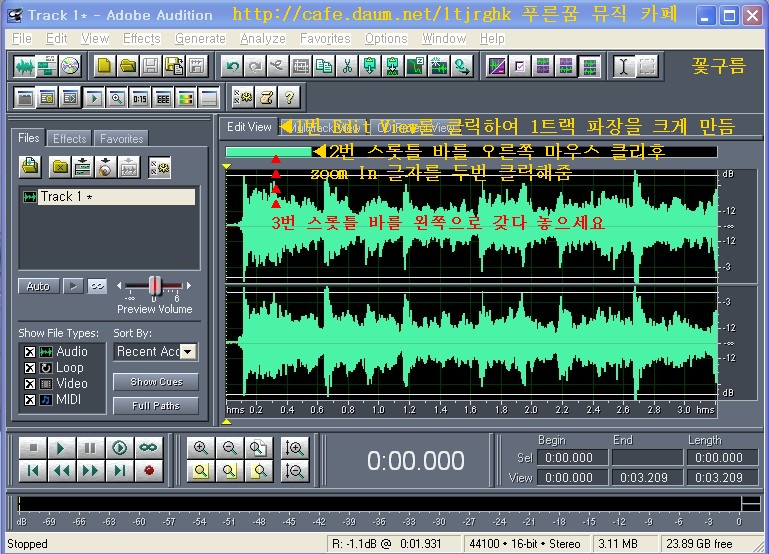Zoom to selection with yellow magnifier icon
769x554 pixels.
[x=201, y=471]
